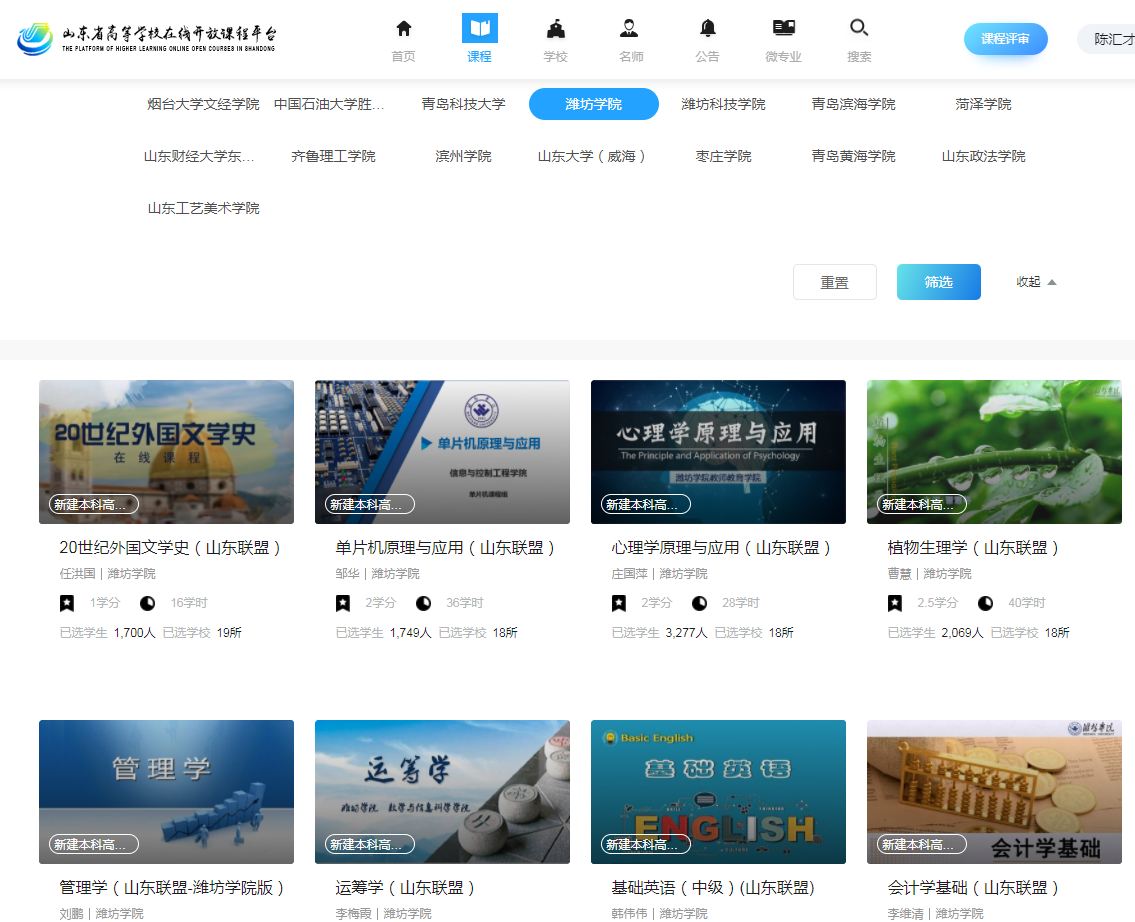Select the 青岛滨海学院 filter
Screen dimensions: 1135x922
pyautogui.click(x=853, y=104)
